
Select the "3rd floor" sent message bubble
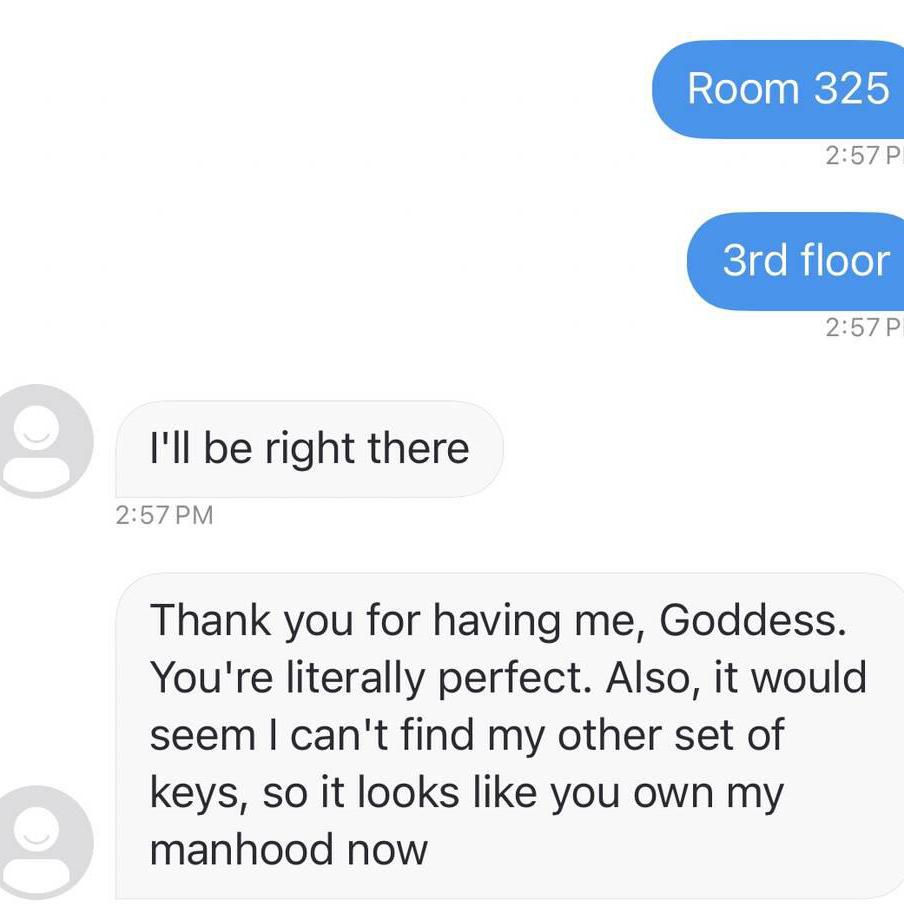796,261
